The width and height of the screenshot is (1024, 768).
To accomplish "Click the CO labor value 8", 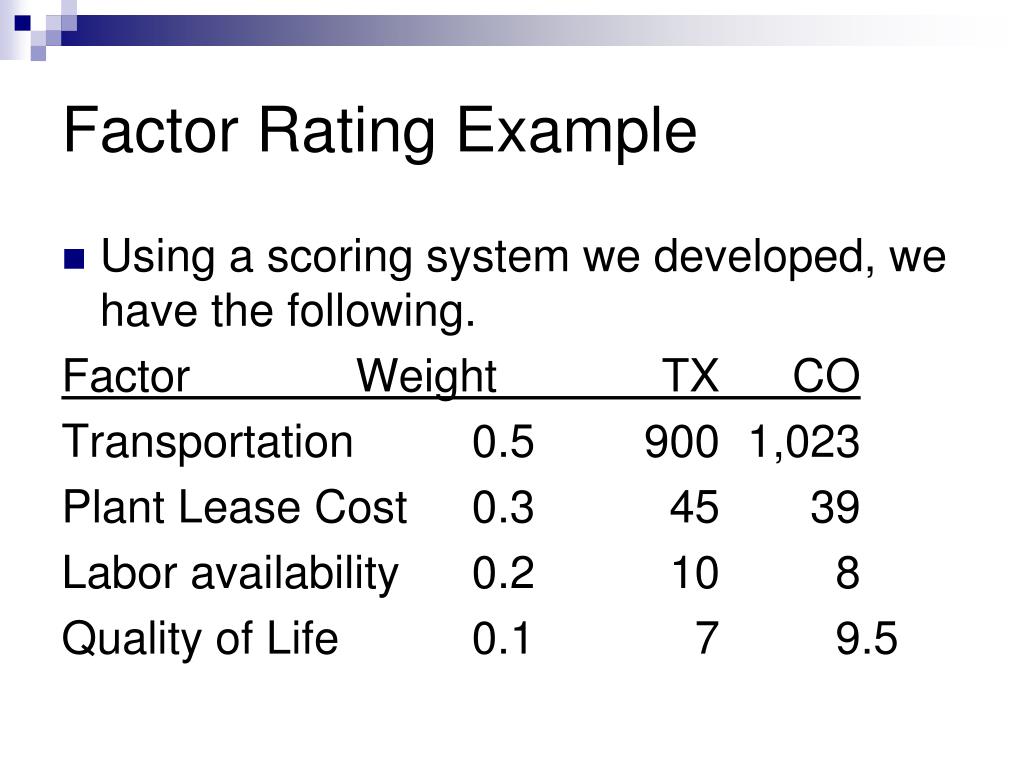I will [848, 573].
